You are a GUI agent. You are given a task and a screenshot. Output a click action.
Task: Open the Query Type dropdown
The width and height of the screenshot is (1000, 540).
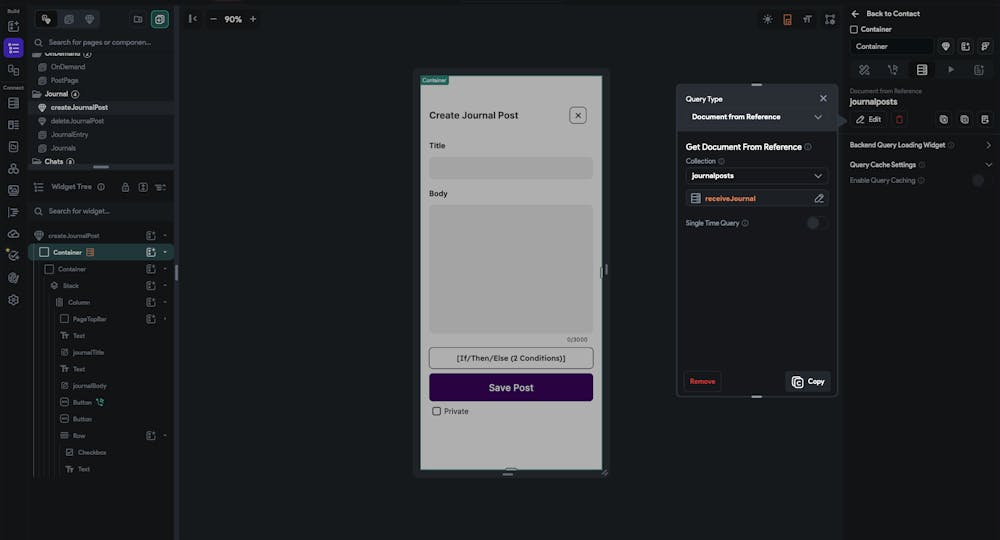click(756, 117)
